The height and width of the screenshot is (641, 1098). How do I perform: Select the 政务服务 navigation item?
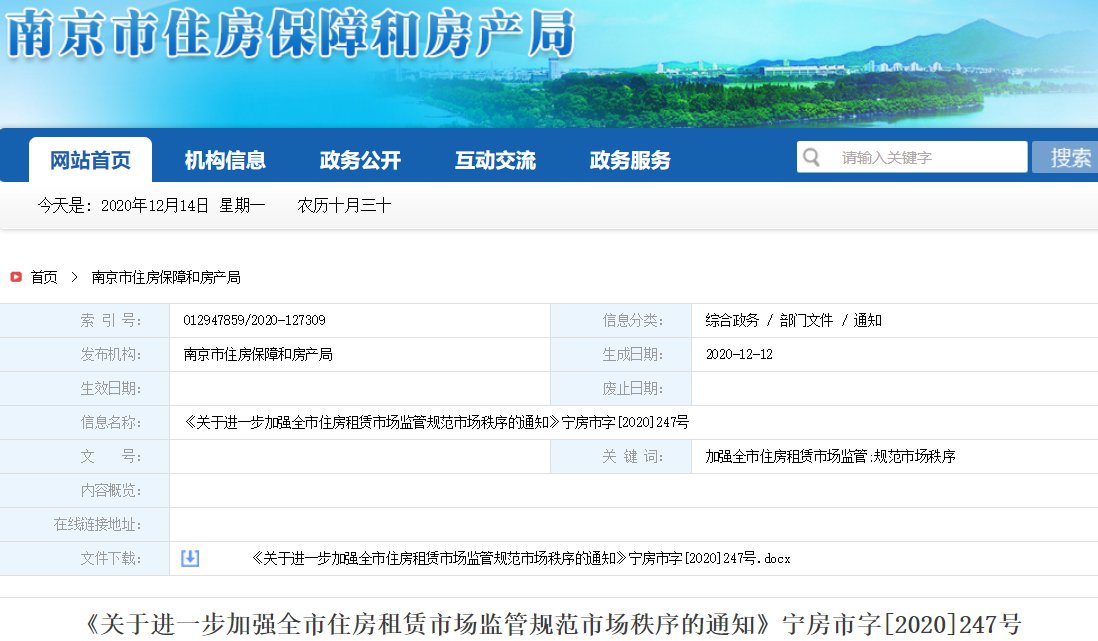point(630,160)
